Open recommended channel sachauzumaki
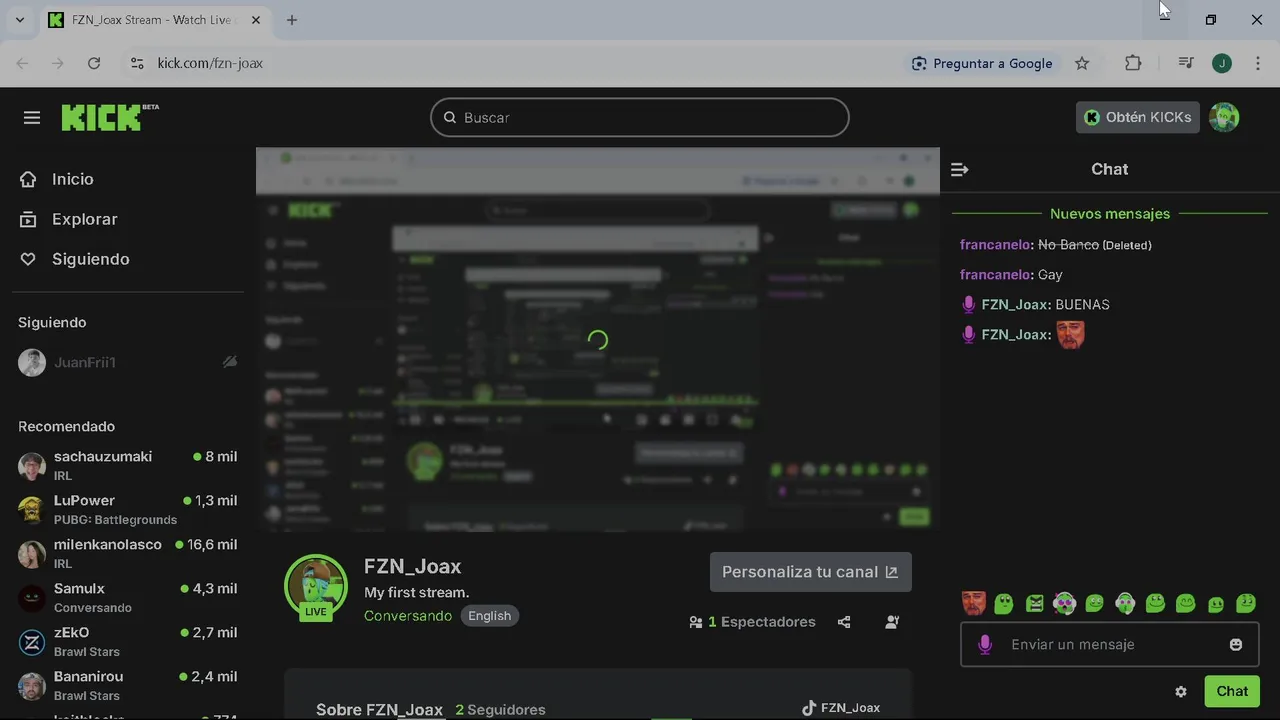This screenshot has height=720, width=1280. point(128,465)
